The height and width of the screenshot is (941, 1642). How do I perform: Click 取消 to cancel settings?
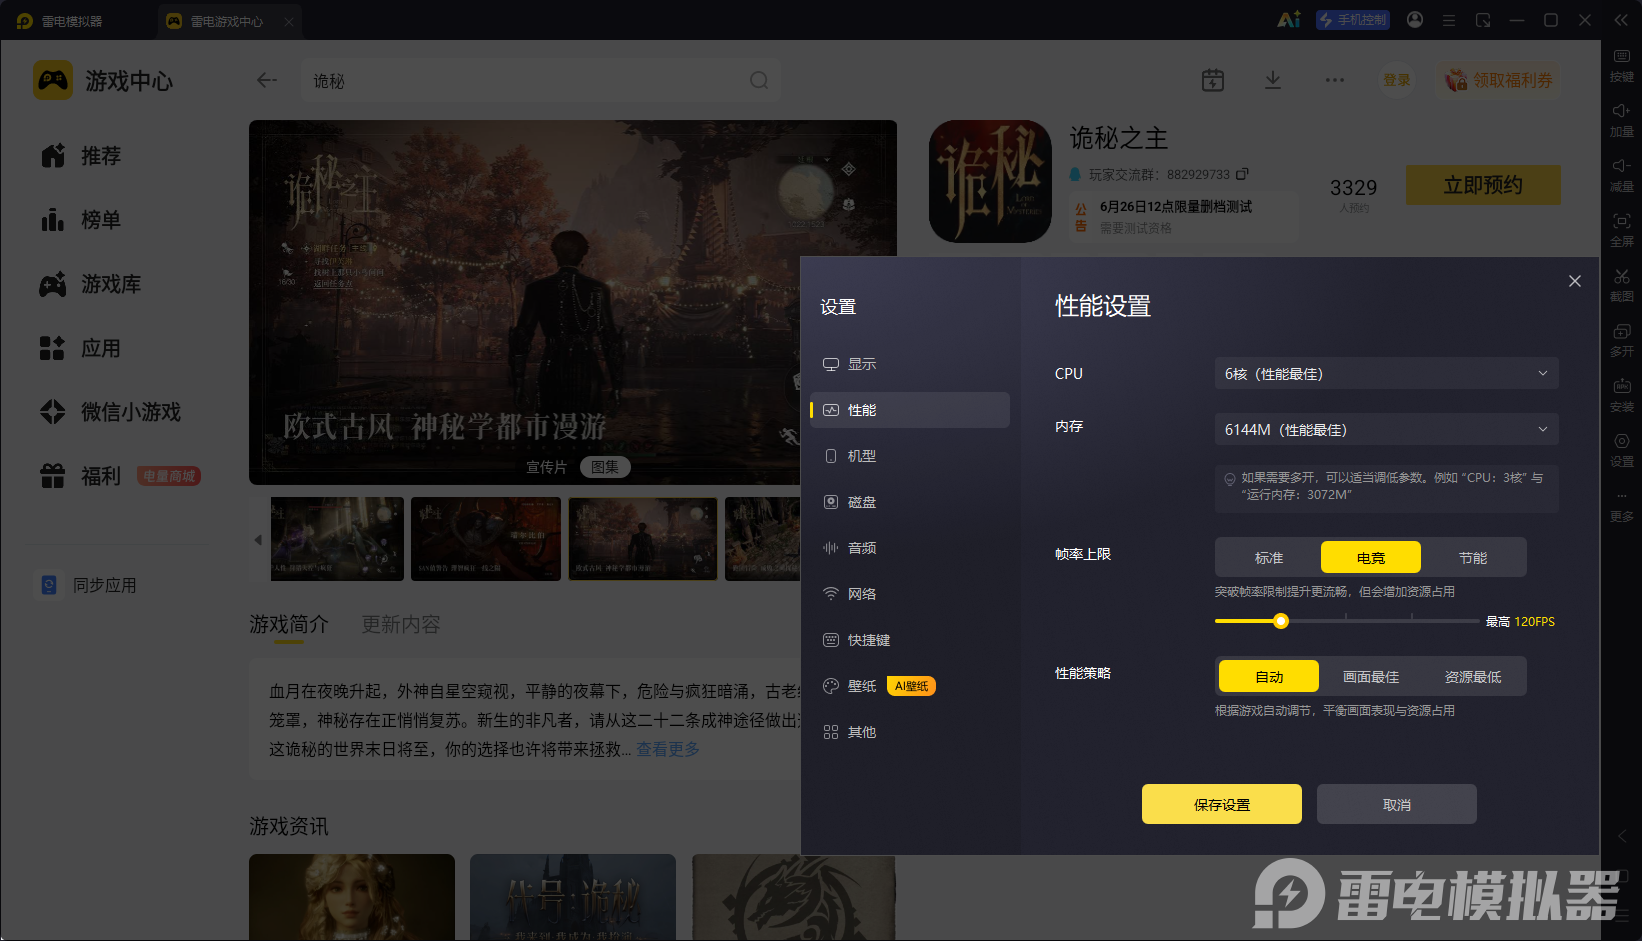(1397, 804)
